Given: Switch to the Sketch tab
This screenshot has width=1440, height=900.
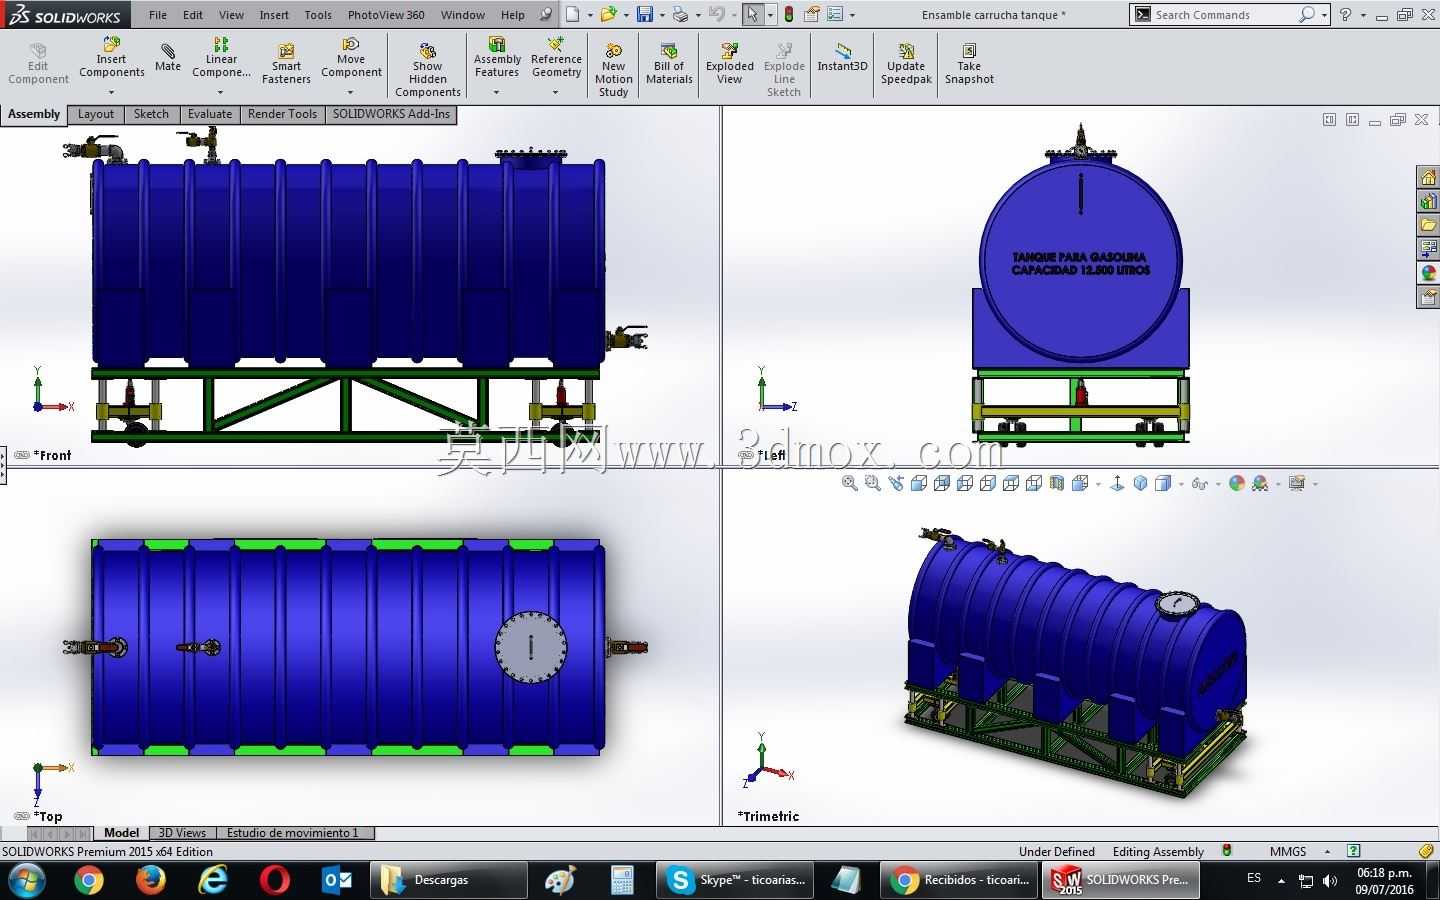Looking at the screenshot, I should (x=151, y=114).
